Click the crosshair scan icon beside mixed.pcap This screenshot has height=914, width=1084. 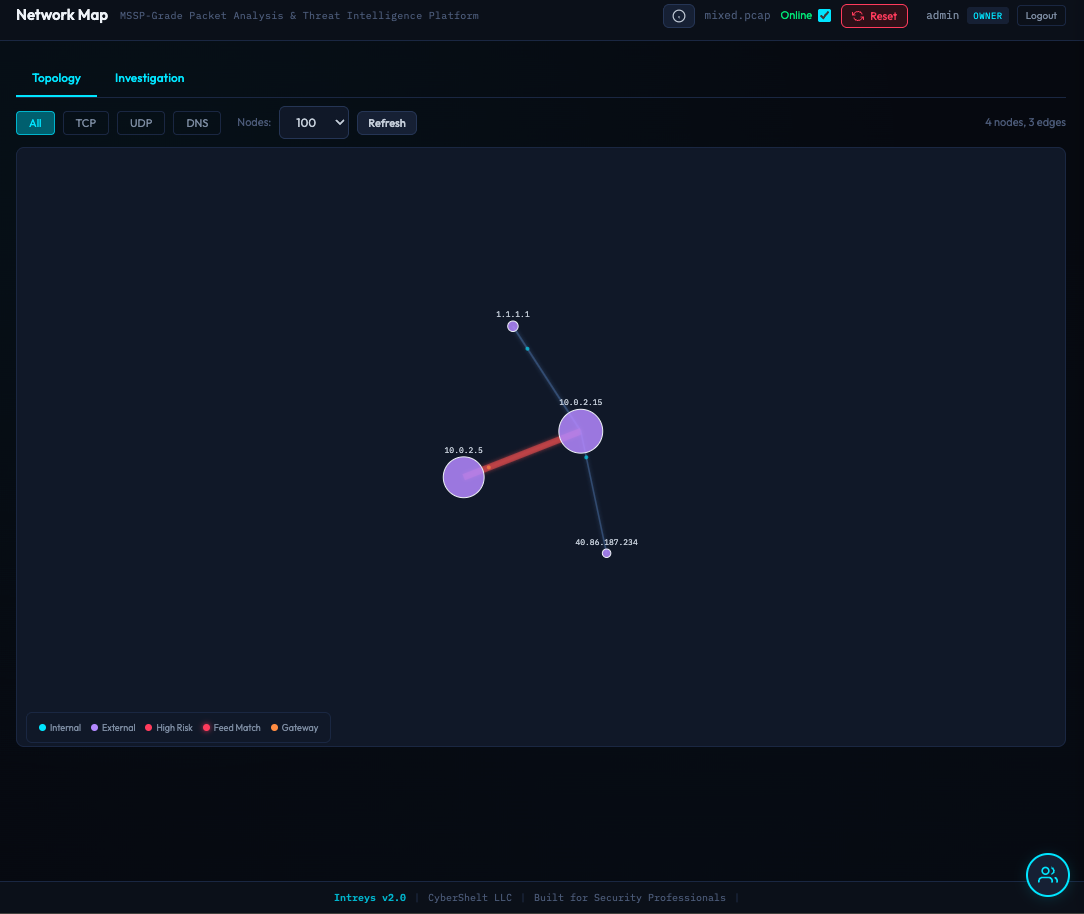point(678,15)
